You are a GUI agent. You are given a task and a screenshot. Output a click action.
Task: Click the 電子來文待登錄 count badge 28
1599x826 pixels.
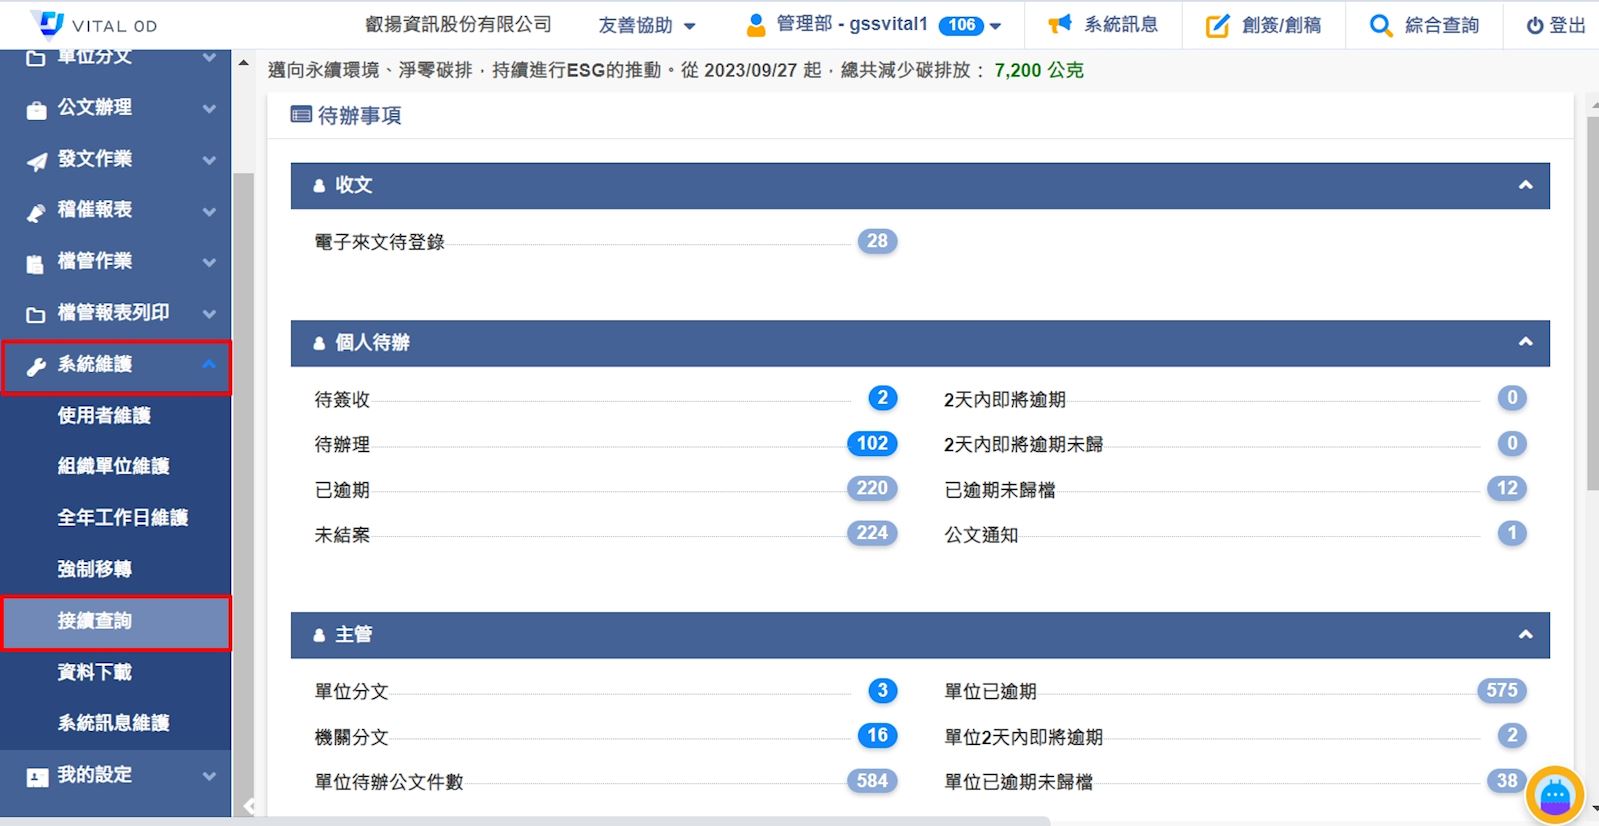[x=877, y=241]
